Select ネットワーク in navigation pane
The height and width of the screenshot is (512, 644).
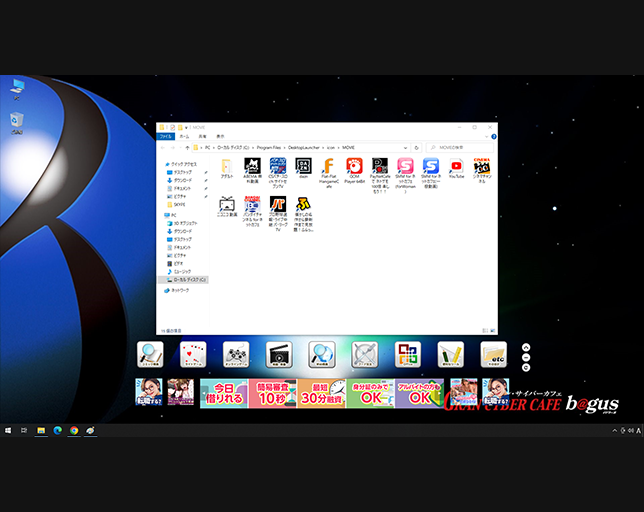tap(177, 290)
